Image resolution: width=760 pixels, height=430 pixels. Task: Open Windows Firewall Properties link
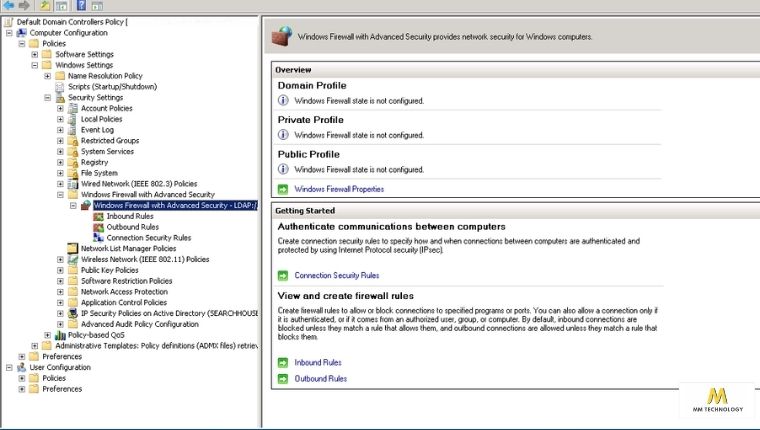click(339, 189)
